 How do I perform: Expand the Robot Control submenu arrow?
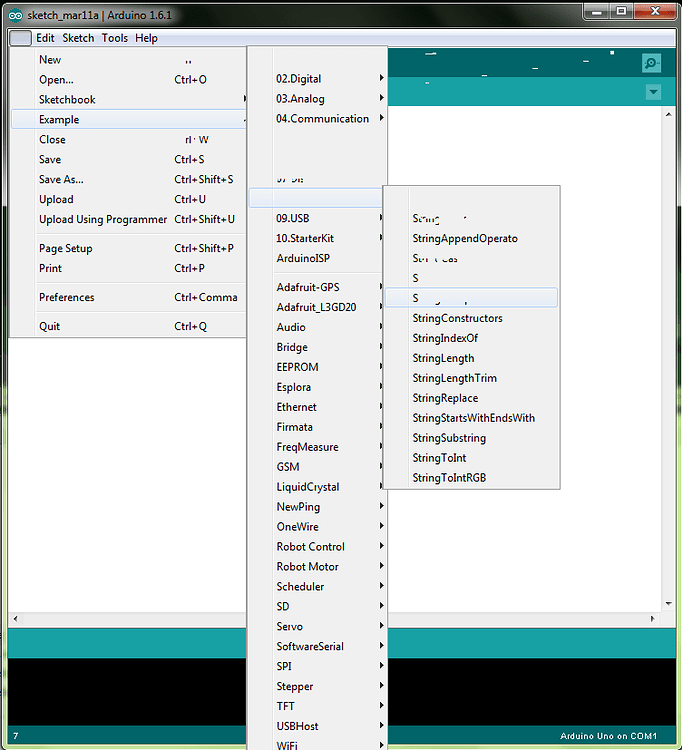pyautogui.click(x=381, y=546)
